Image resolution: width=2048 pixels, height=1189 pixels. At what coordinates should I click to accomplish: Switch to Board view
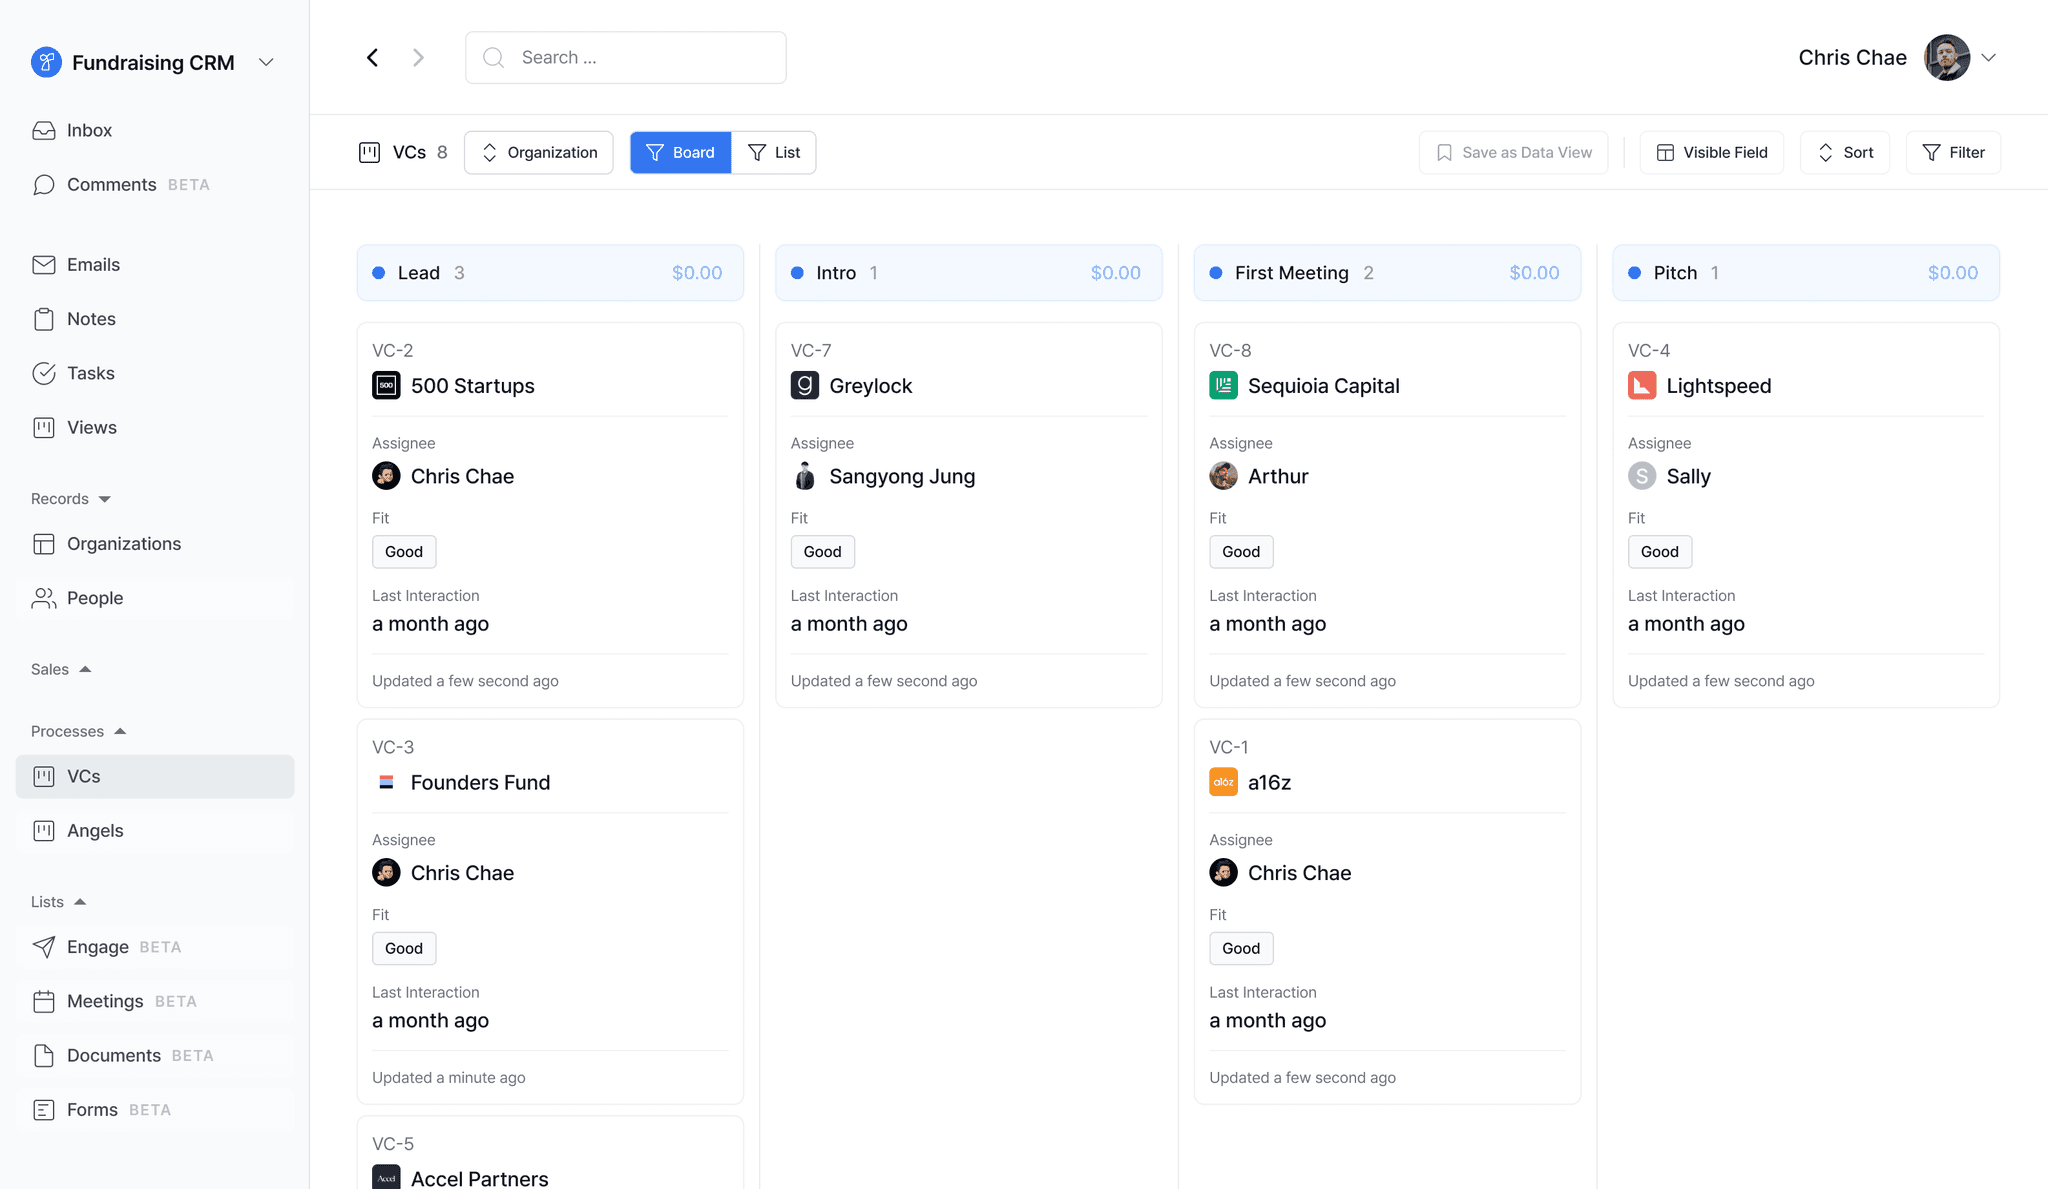coord(681,152)
